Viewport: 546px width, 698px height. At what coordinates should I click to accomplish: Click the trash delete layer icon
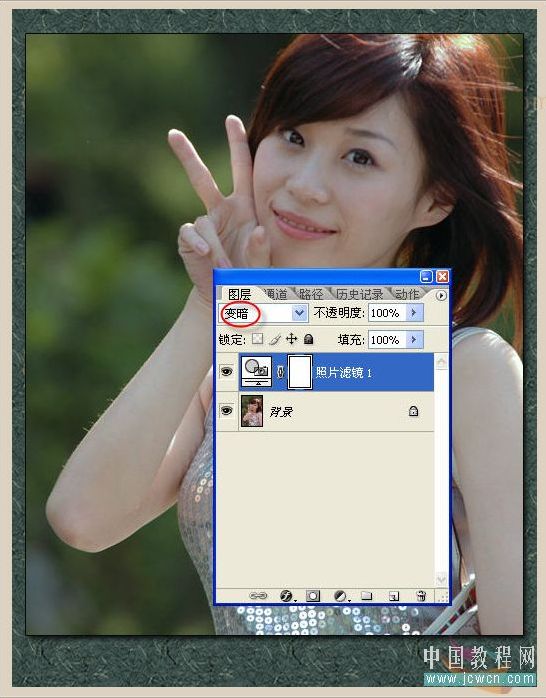point(421,596)
